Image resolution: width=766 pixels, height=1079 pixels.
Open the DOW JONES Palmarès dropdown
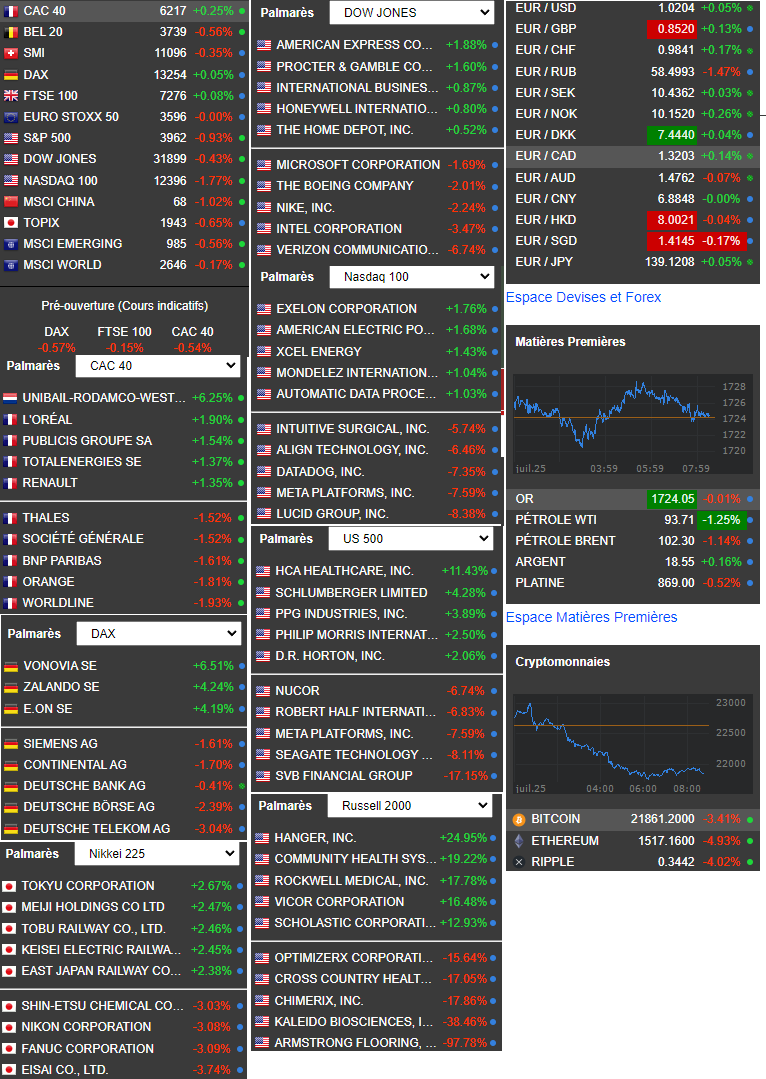click(412, 12)
